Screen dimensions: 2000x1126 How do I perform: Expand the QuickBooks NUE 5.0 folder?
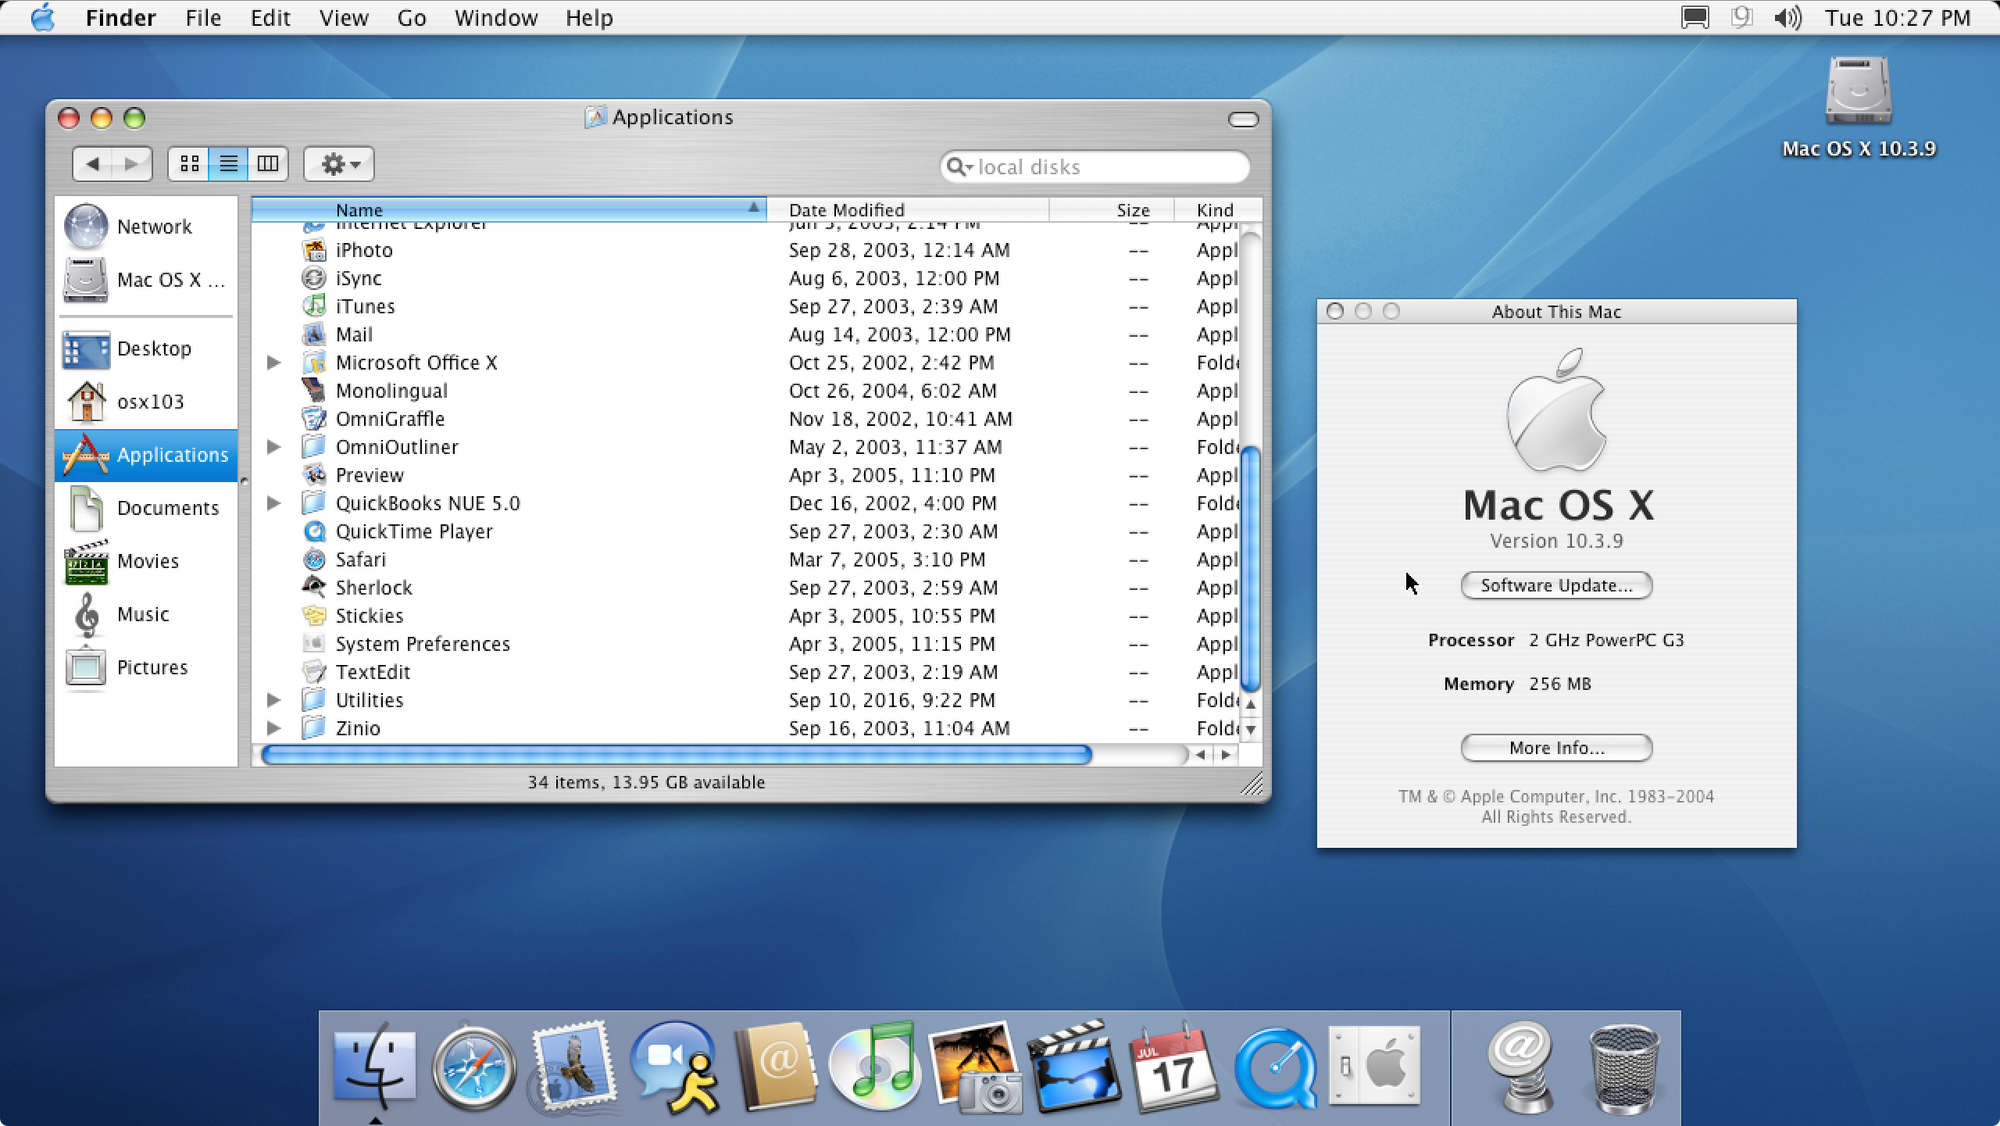tap(272, 503)
